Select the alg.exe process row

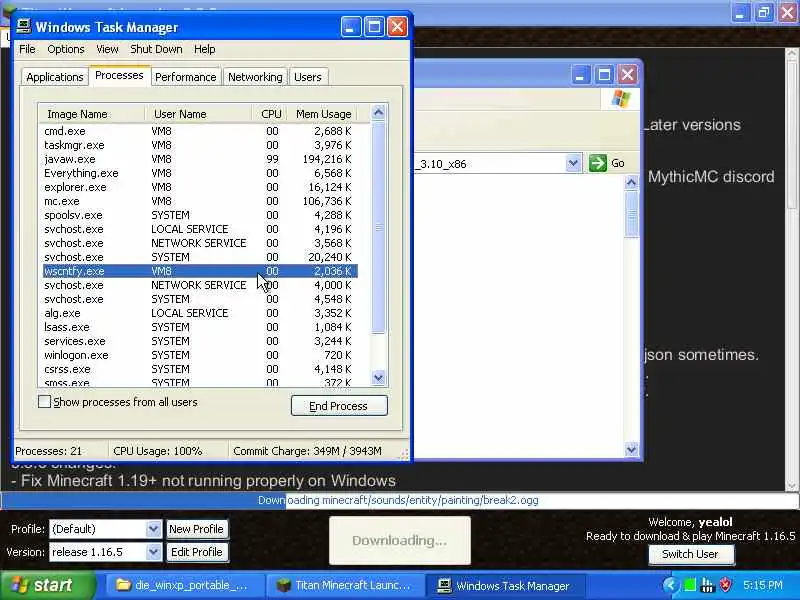200,313
